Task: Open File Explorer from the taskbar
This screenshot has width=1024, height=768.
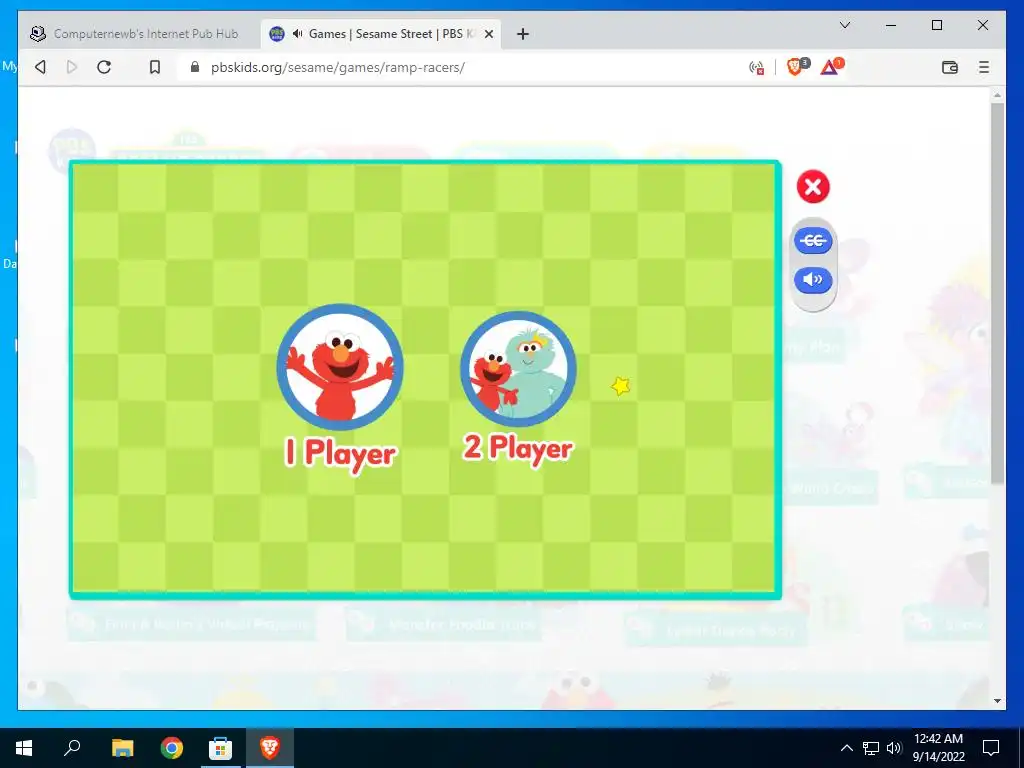Action: click(122, 748)
